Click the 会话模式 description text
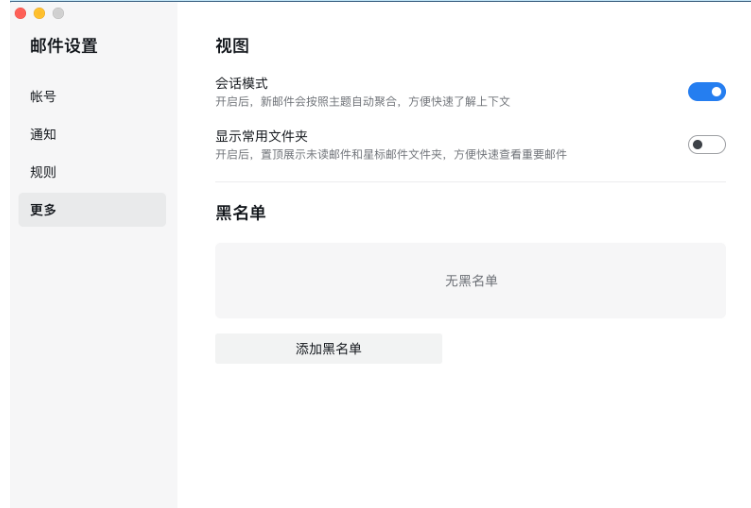Screen dimensions: 751x508 (x=363, y=101)
